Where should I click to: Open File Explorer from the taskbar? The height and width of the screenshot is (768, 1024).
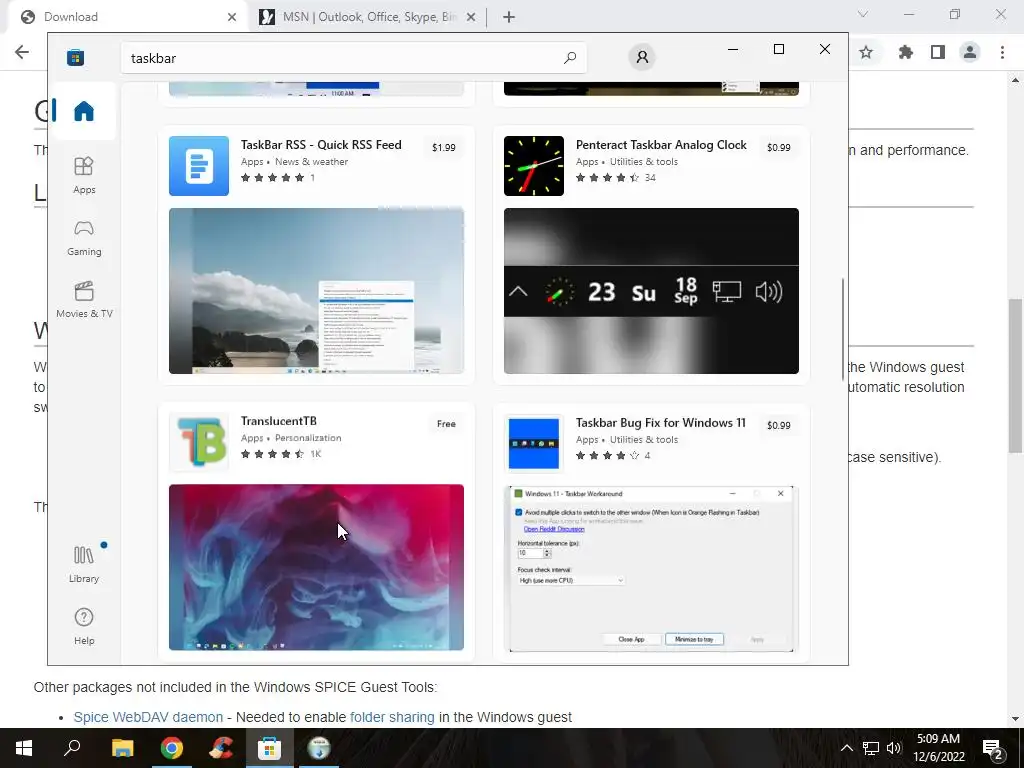122,748
